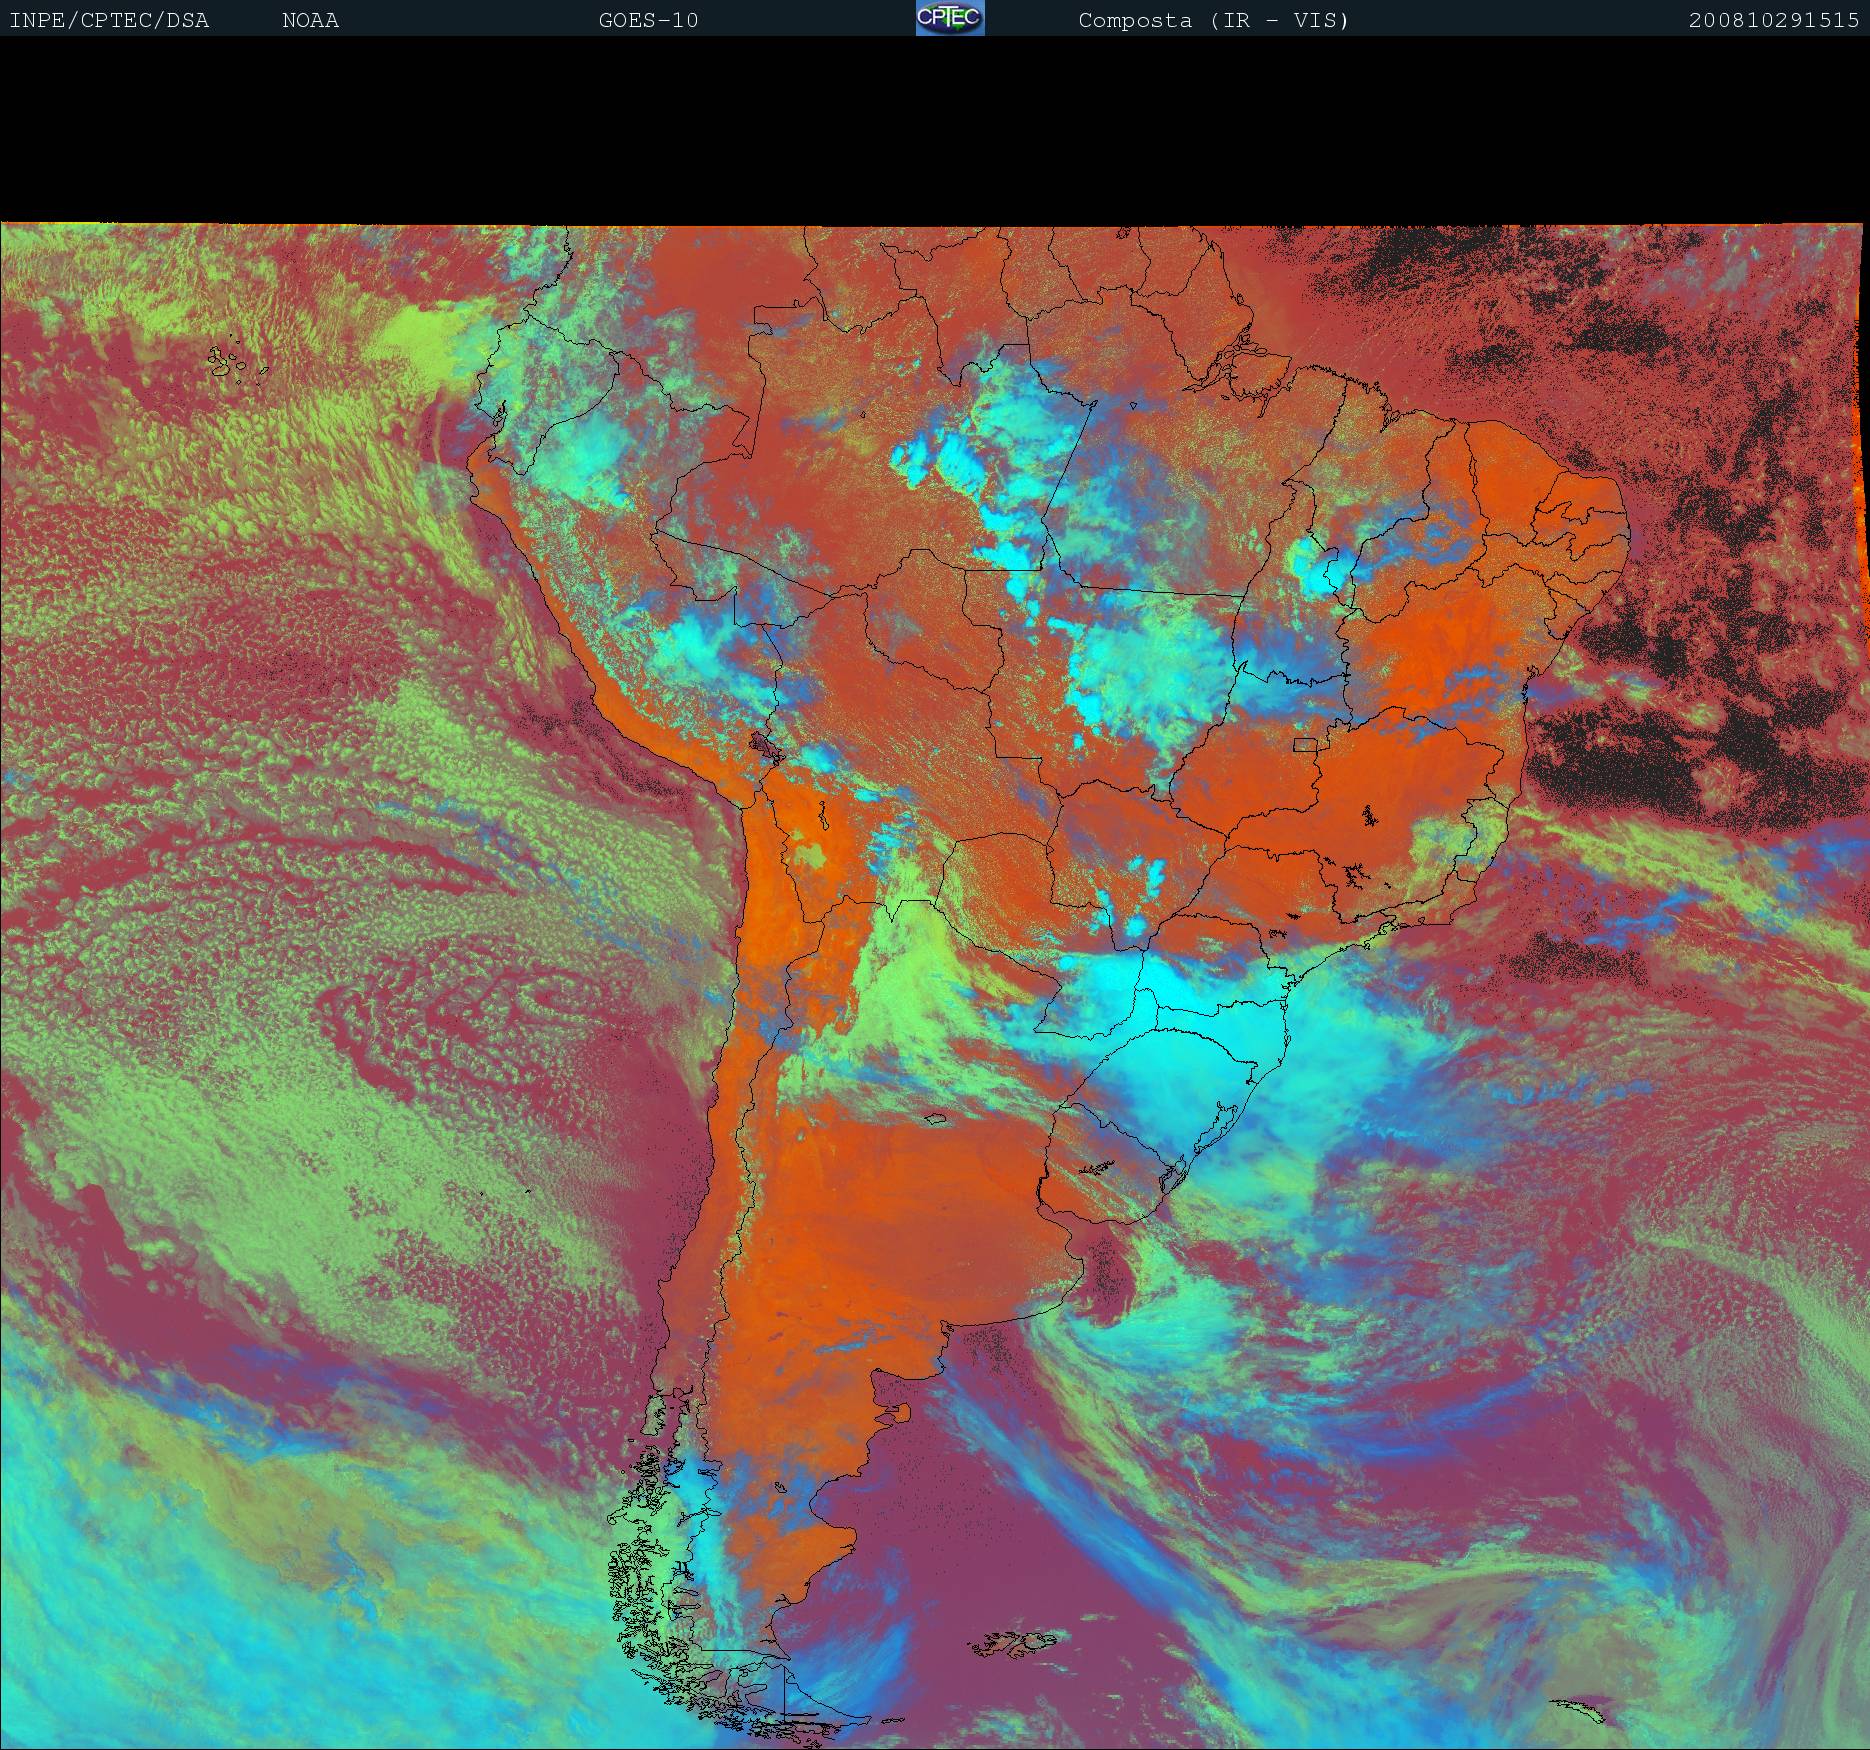Click the Mar Chiquita lake outline in Argentina
The height and width of the screenshot is (1750, 1870).
pyautogui.click(x=936, y=1118)
